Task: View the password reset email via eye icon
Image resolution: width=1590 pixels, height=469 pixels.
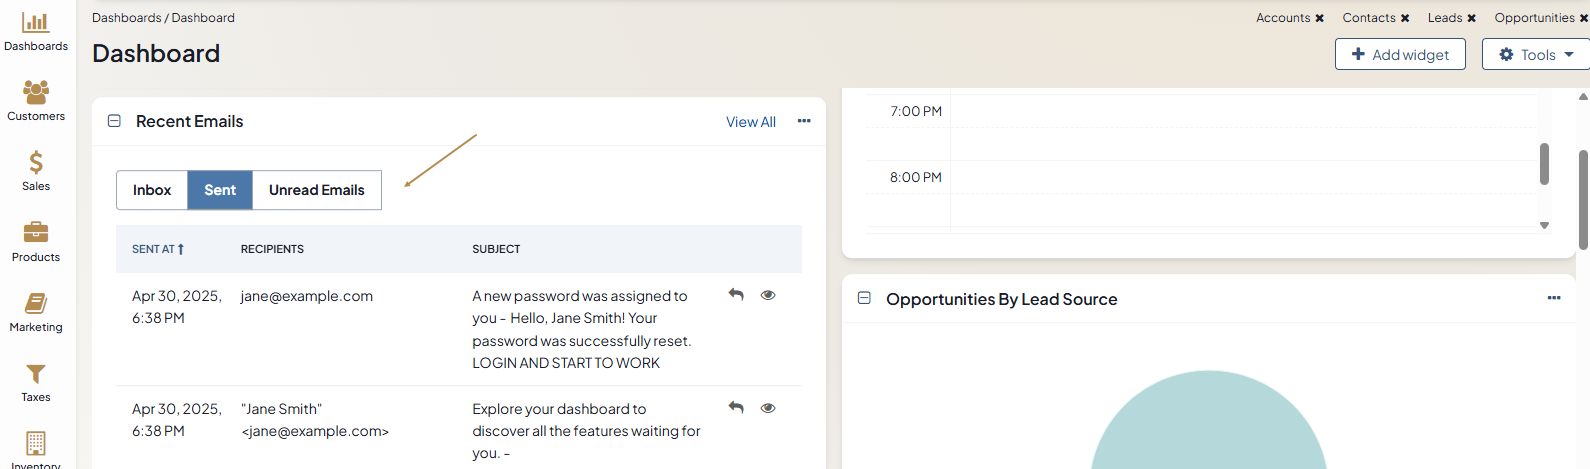Action: point(768,295)
